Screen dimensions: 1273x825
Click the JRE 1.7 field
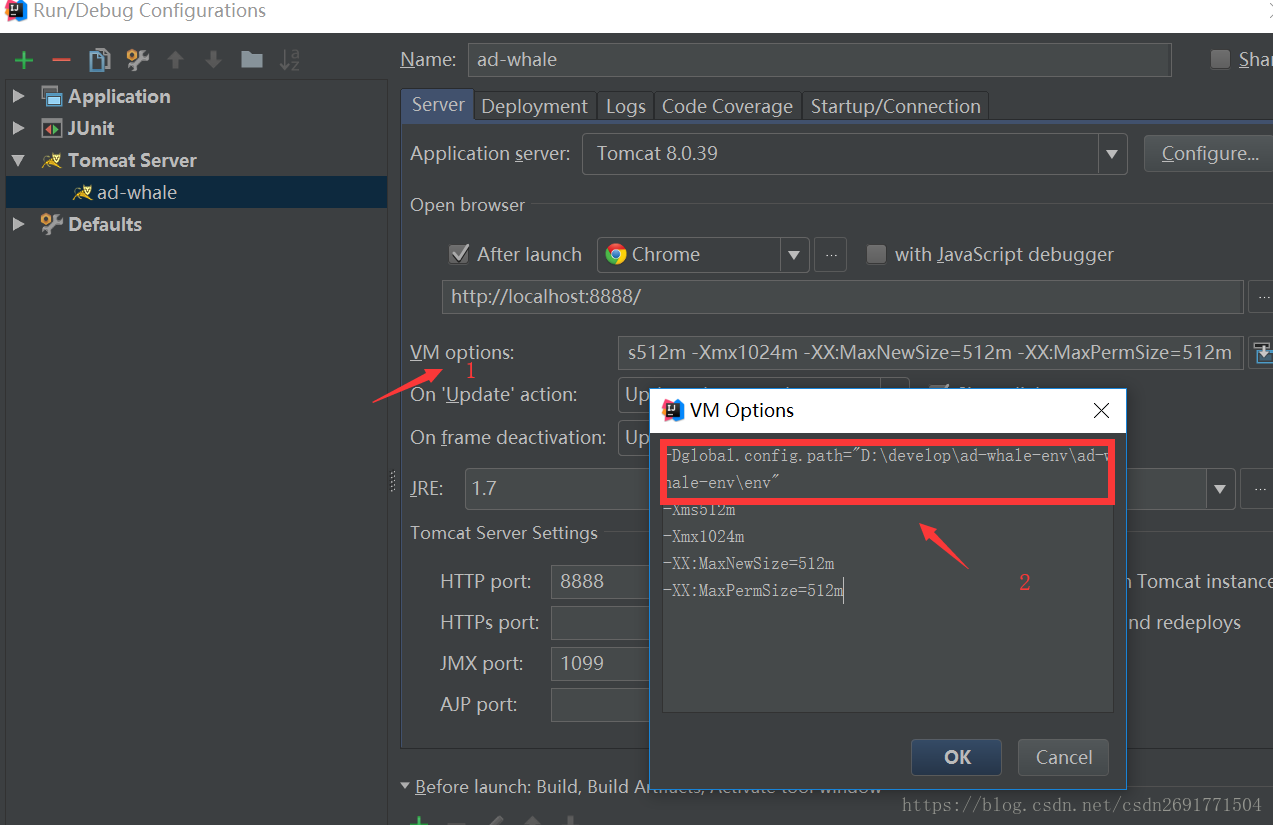pyautogui.click(x=556, y=489)
